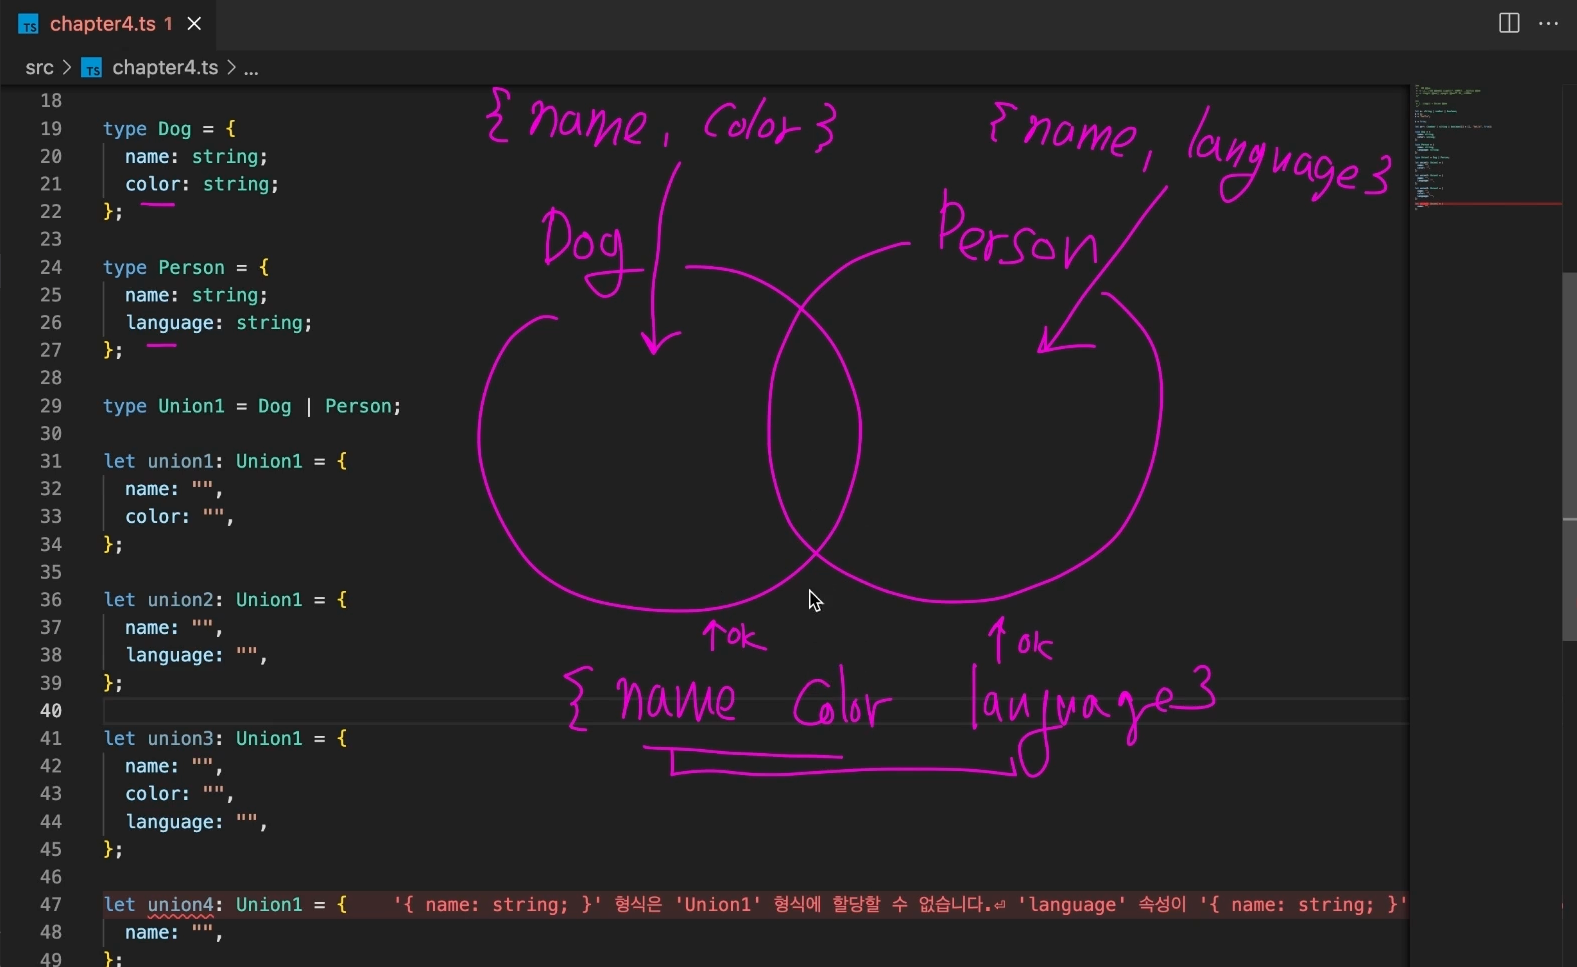Click the inline error message on line 47
1577x967 pixels.
(900, 904)
